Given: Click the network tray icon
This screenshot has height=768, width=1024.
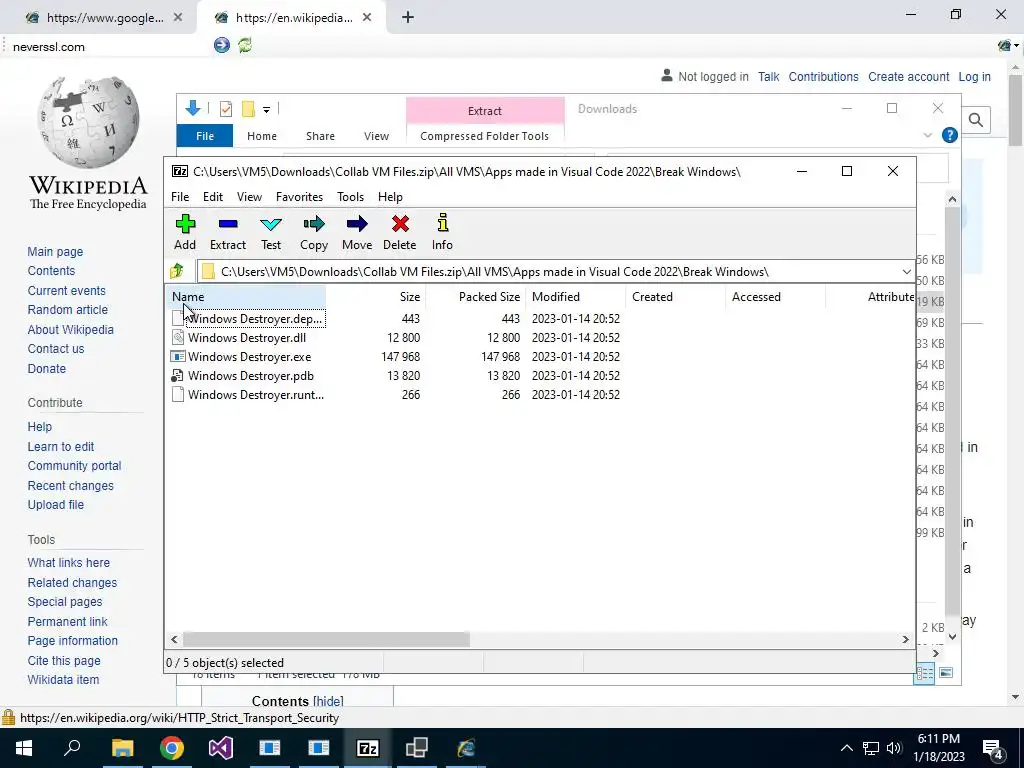Looking at the screenshot, I should pos(871,748).
